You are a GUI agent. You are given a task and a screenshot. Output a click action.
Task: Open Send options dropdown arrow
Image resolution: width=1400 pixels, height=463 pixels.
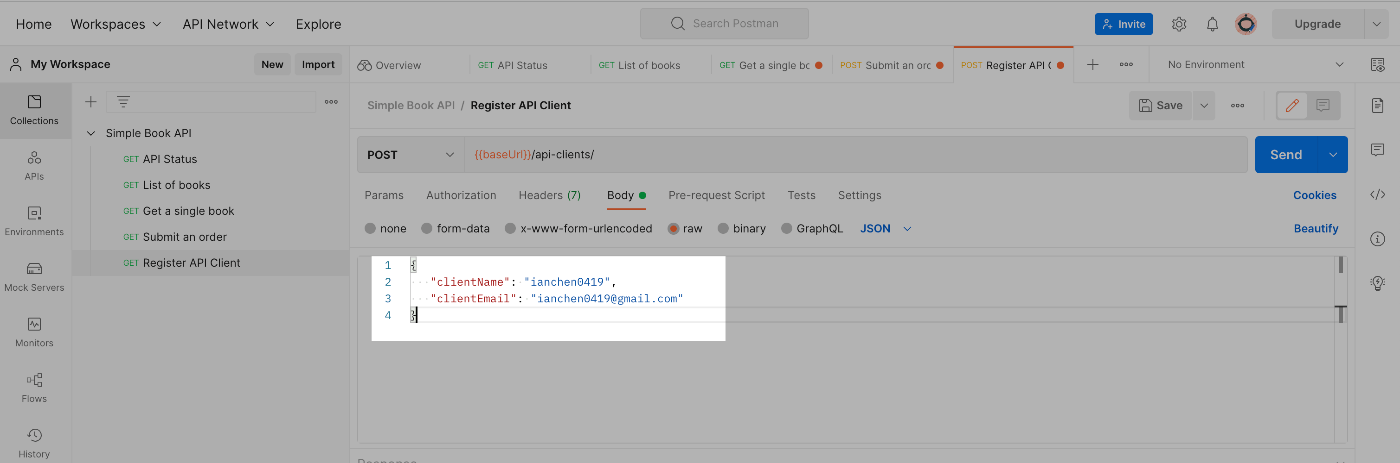pyautogui.click(x=1333, y=155)
